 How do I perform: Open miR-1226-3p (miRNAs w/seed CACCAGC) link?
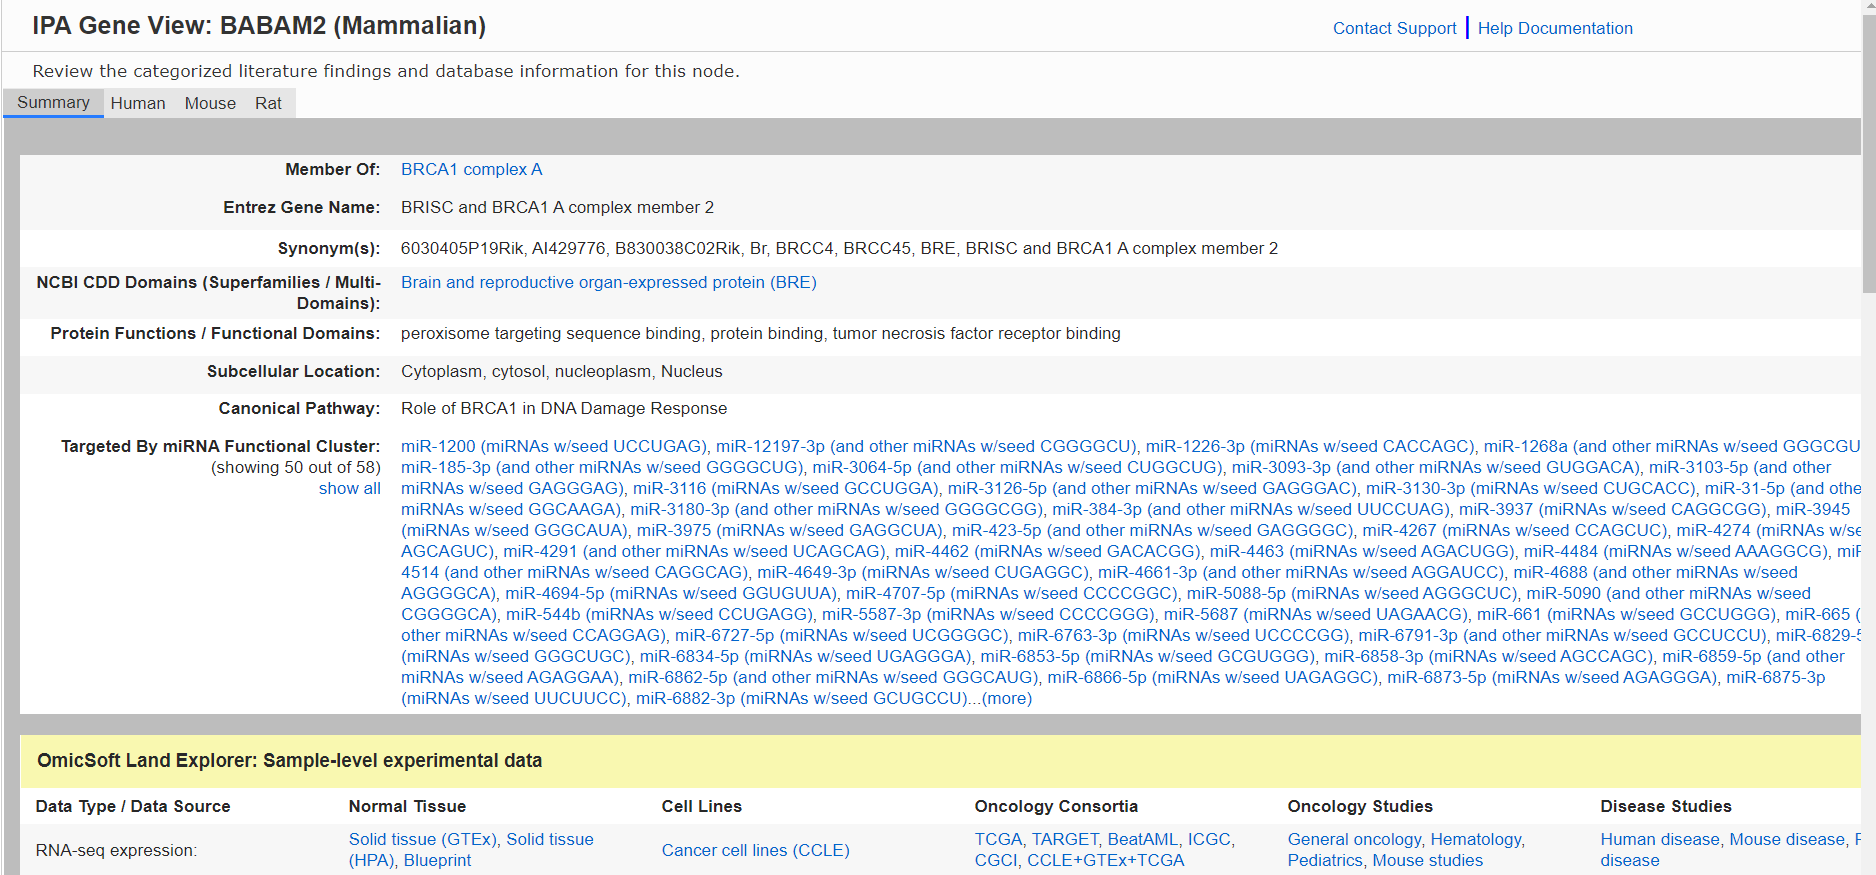click(x=1309, y=446)
